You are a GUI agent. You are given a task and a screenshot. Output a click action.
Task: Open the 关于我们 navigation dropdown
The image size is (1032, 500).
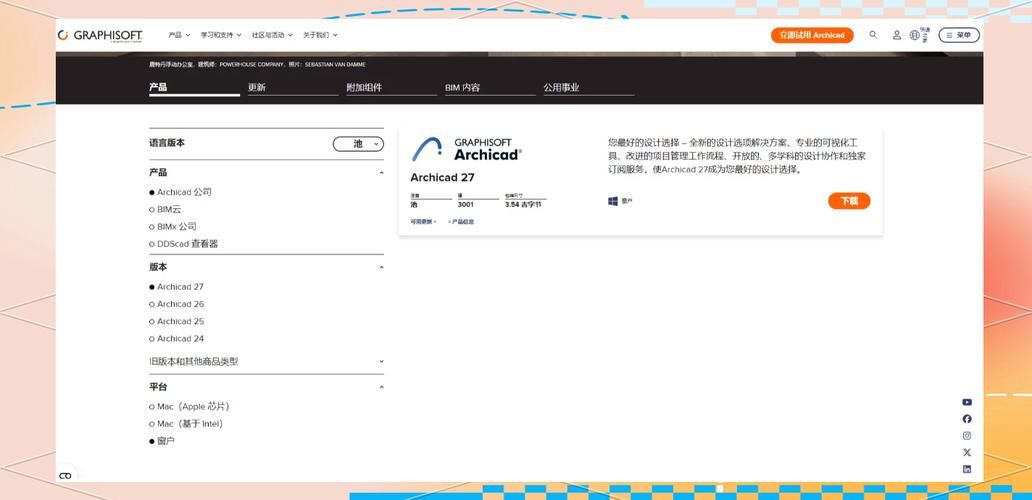(320, 35)
